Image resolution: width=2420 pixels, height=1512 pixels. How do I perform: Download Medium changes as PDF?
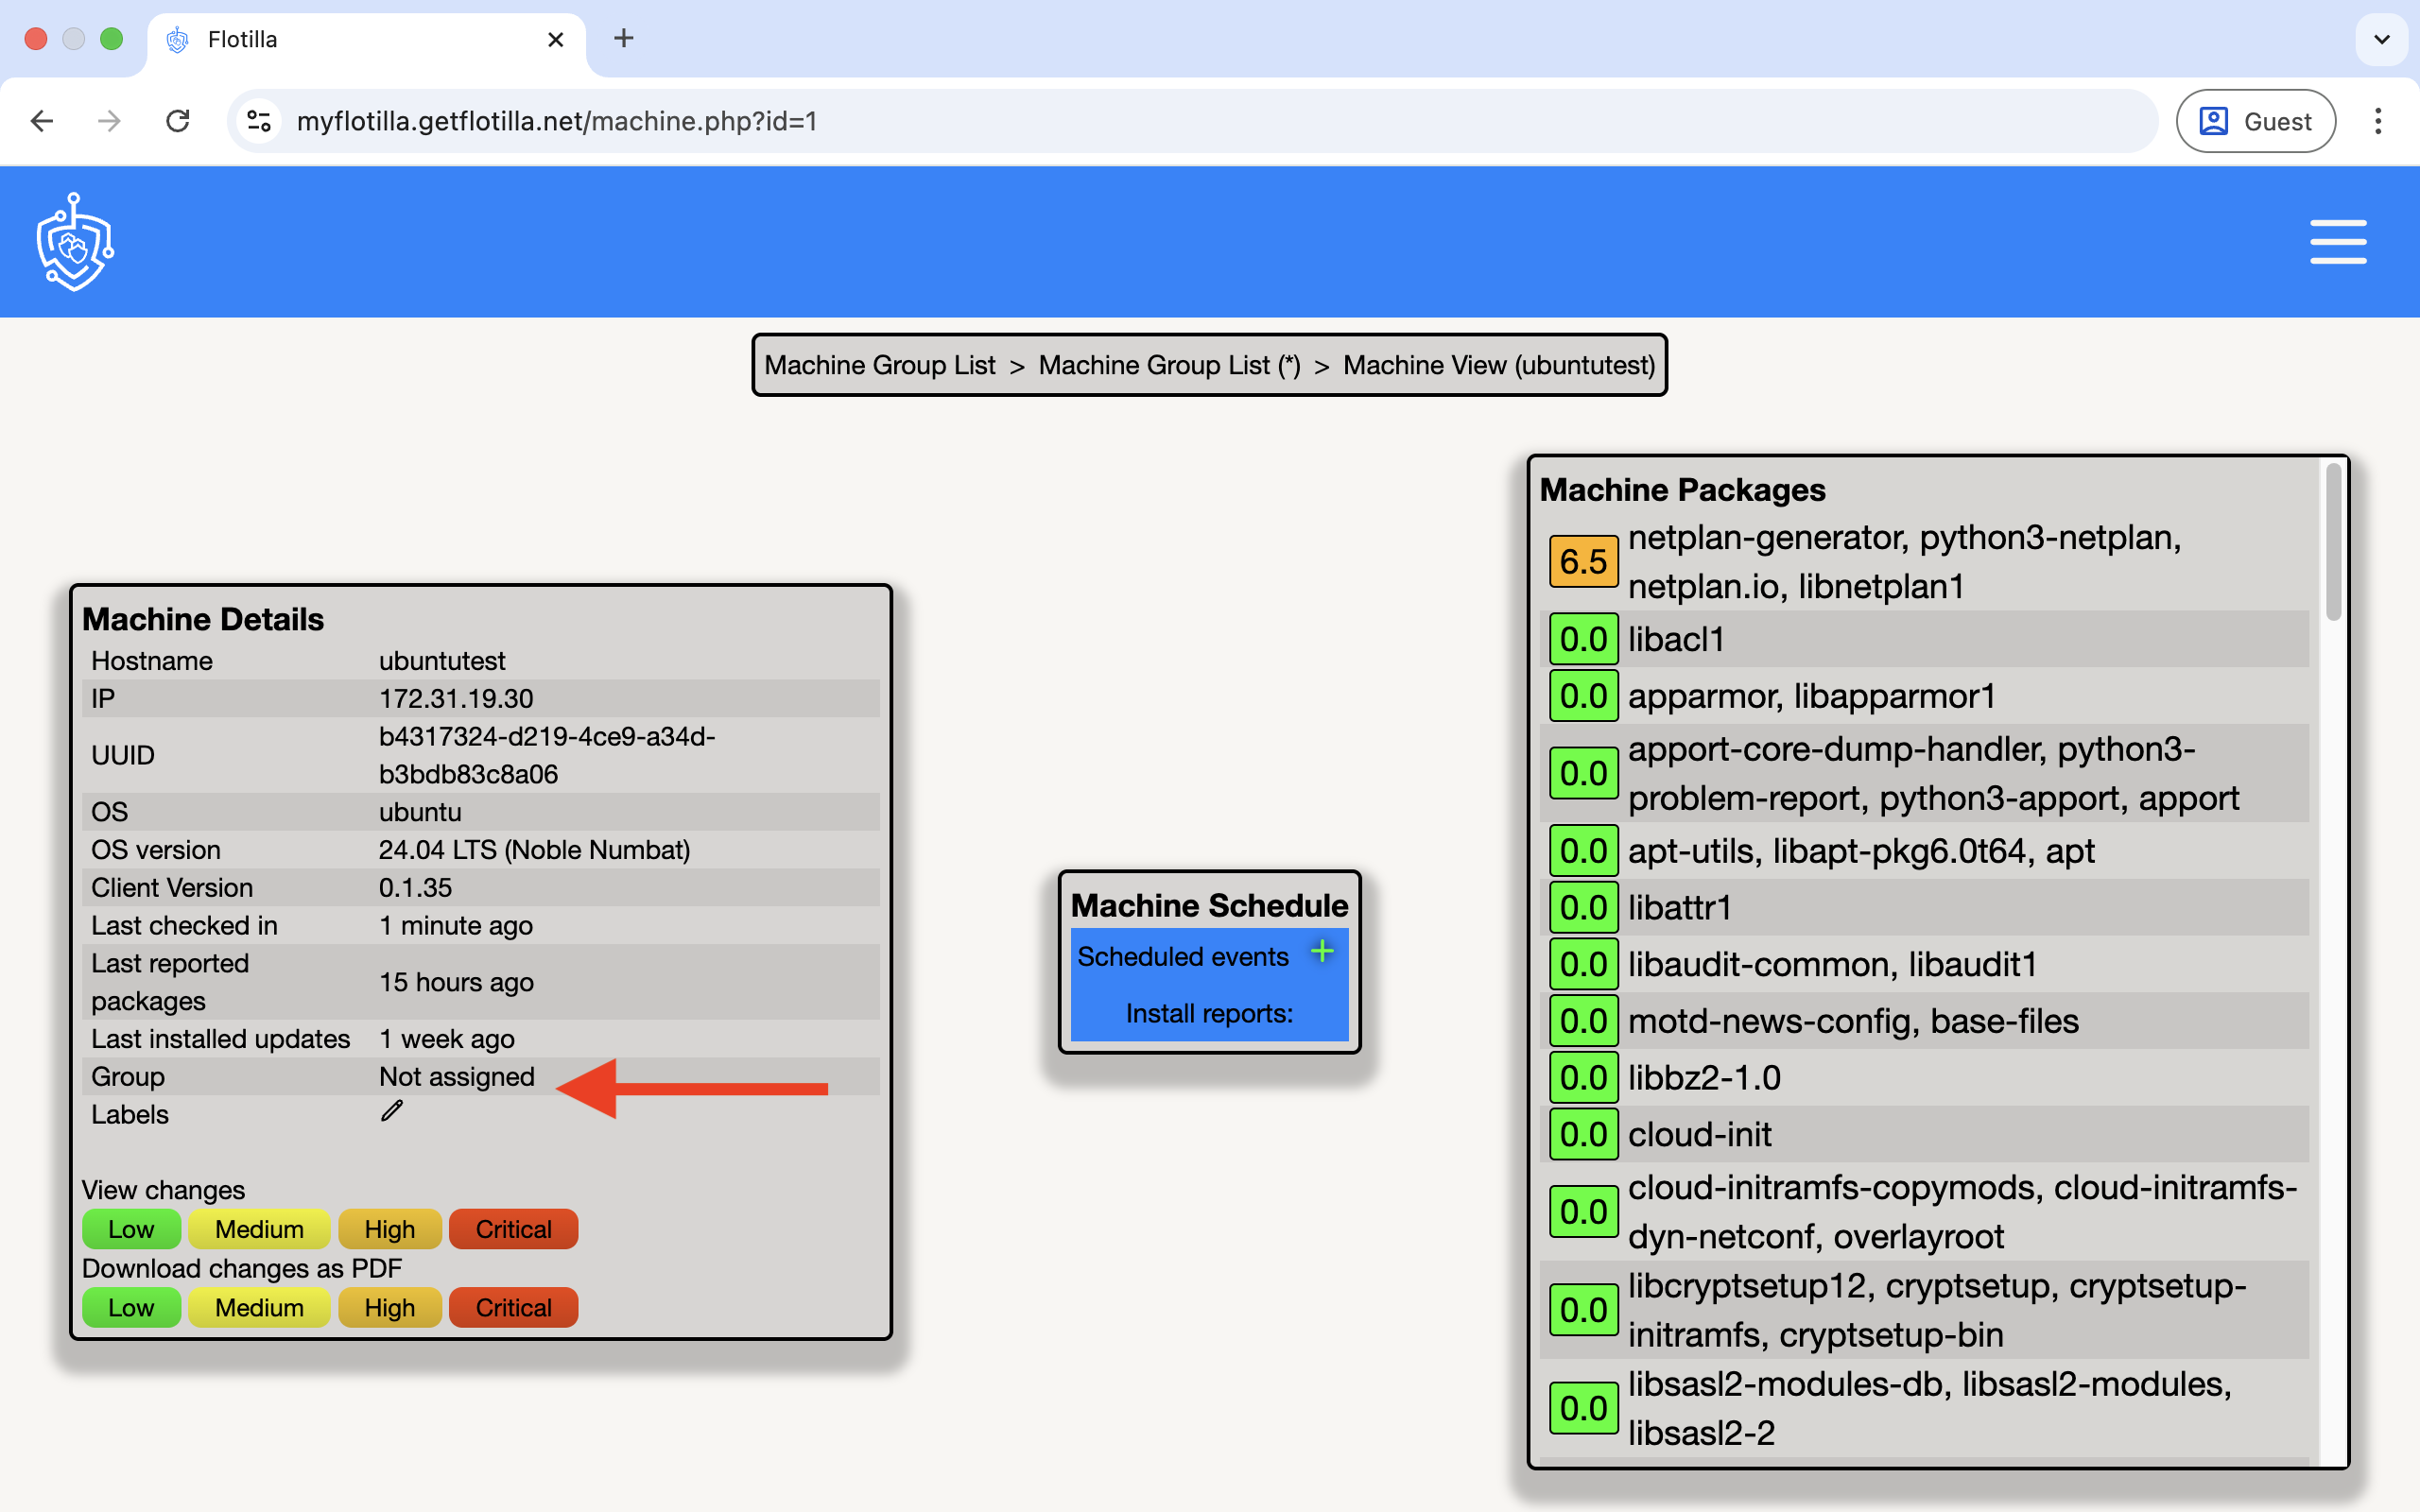[259, 1307]
